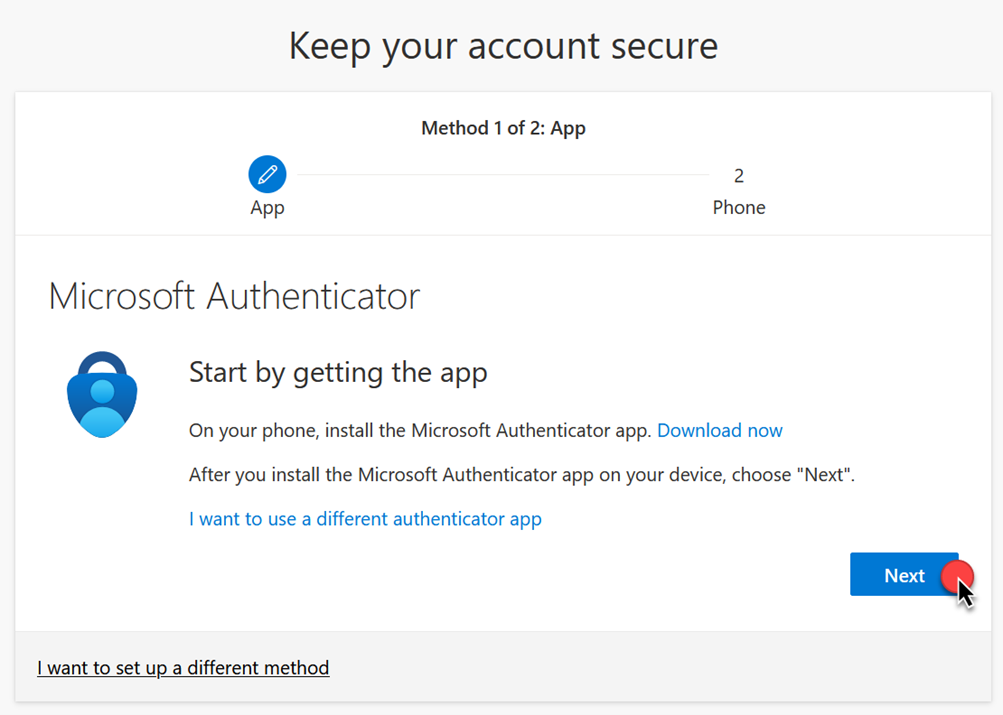Open the Download now link

click(719, 430)
